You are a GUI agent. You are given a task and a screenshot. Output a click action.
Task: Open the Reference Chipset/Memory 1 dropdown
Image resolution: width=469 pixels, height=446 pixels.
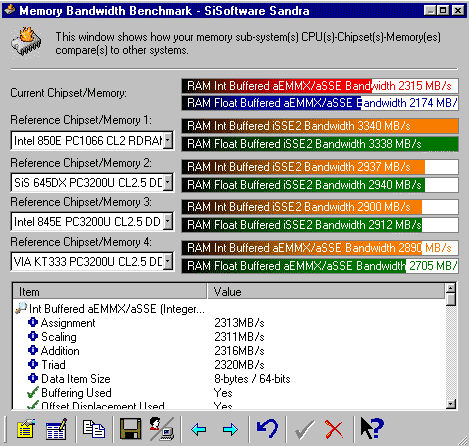[x=169, y=140]
